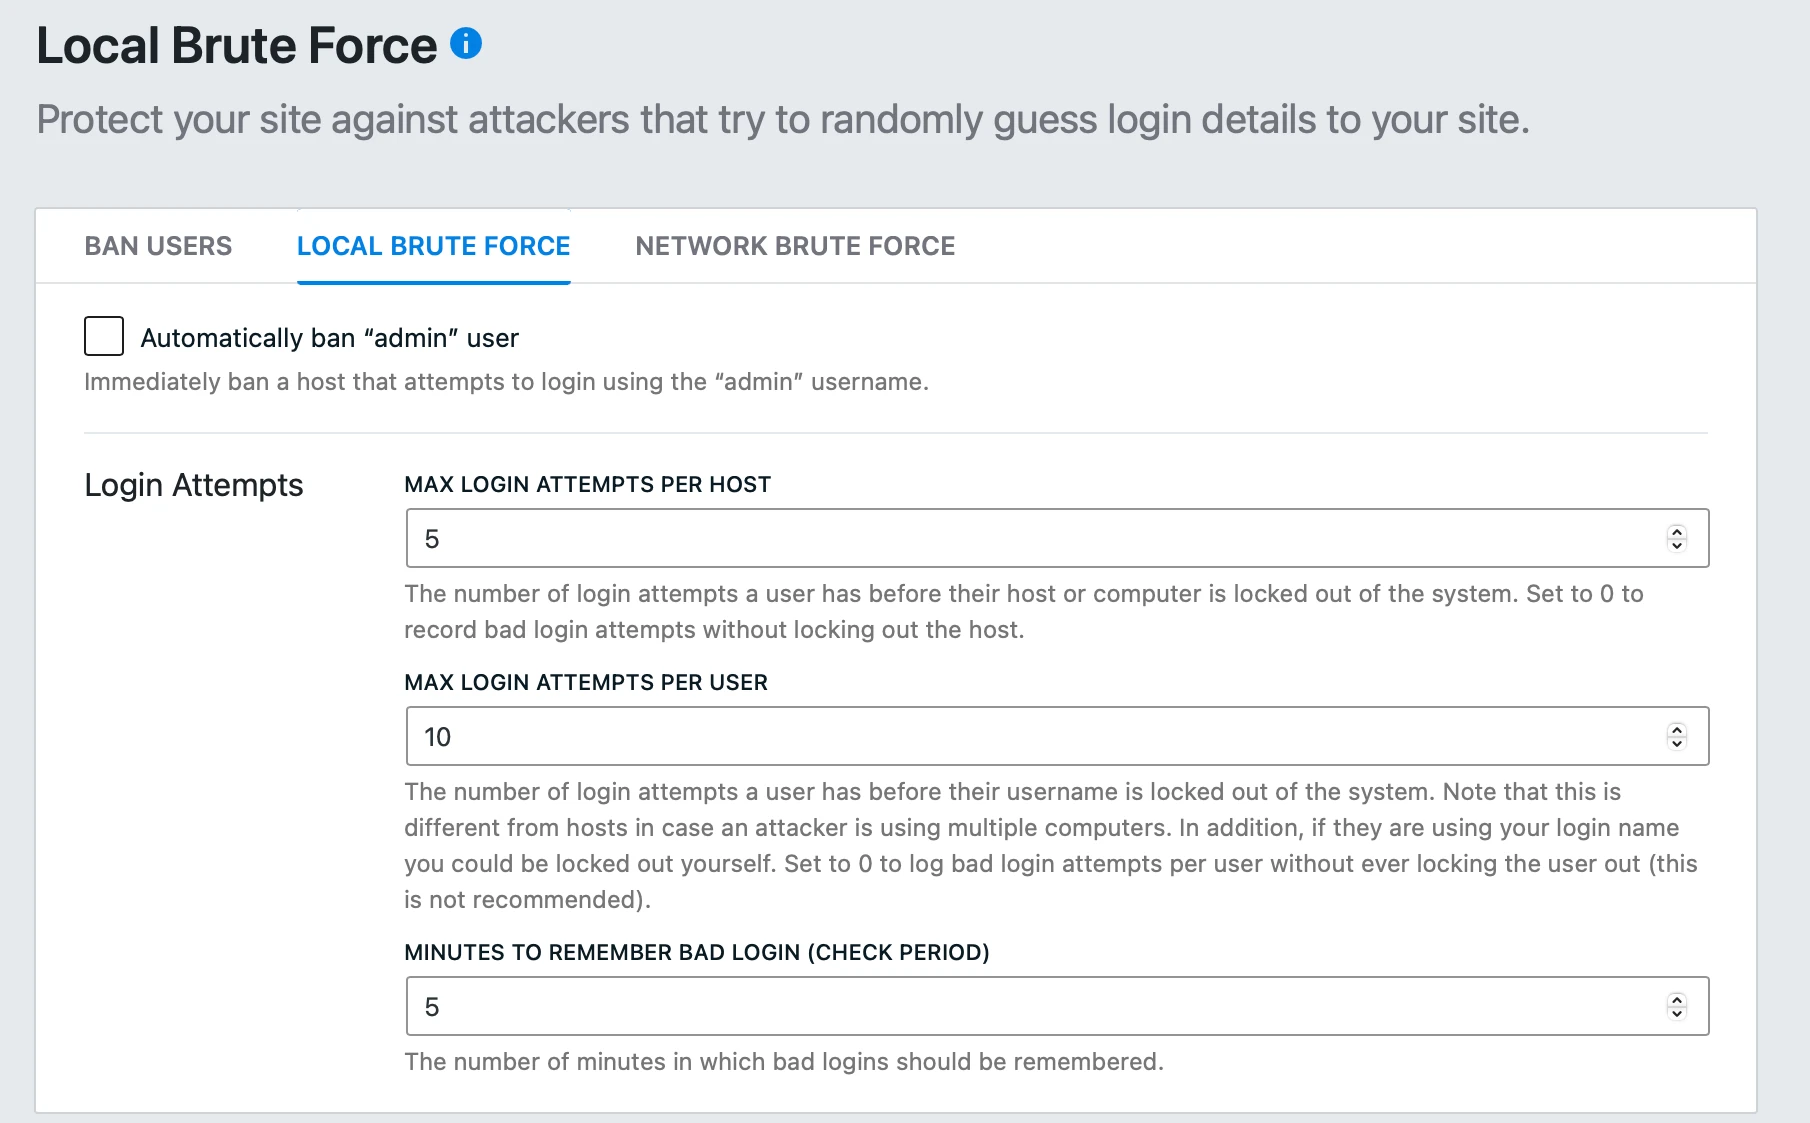Decrement max login attempts per user stepper
The height and width of the screenshot is (1123, 1810).
1677,744
